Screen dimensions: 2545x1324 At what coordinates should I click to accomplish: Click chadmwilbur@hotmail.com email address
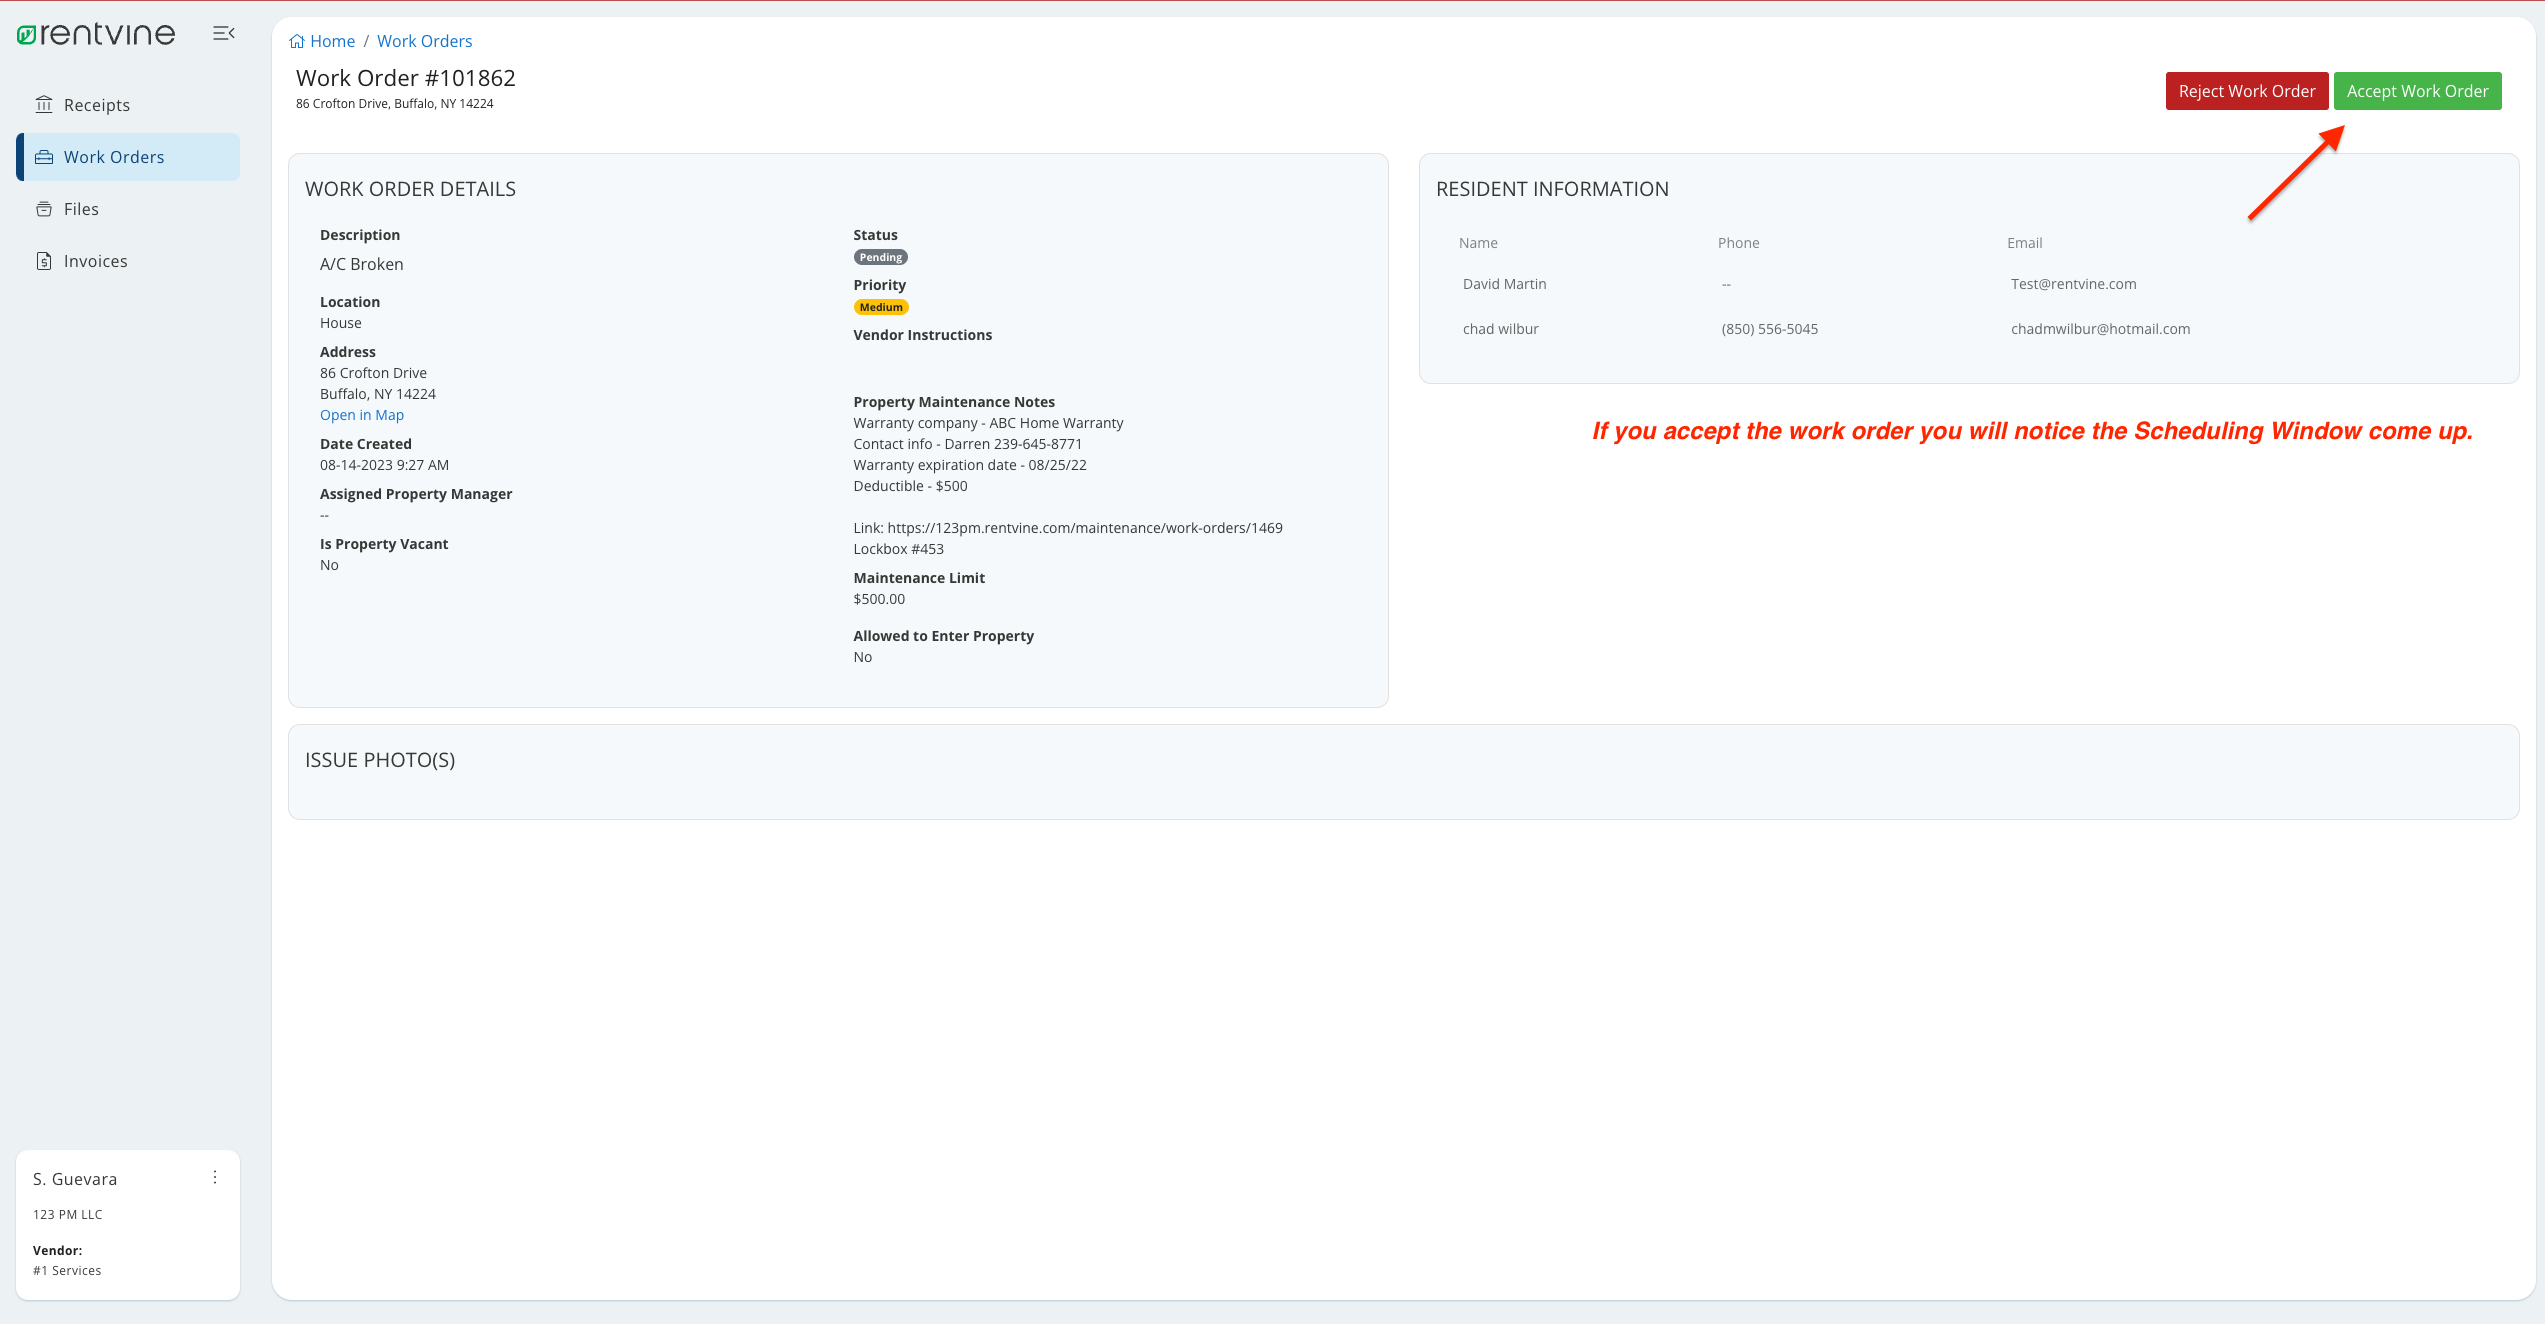2099,328
